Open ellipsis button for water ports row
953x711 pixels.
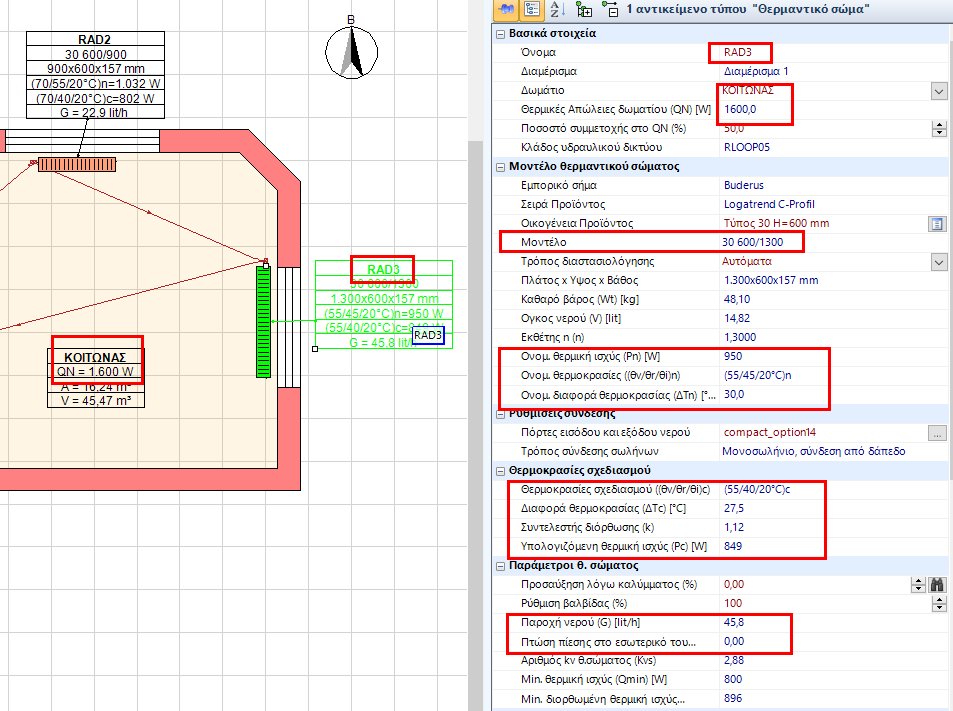point(937,433)
